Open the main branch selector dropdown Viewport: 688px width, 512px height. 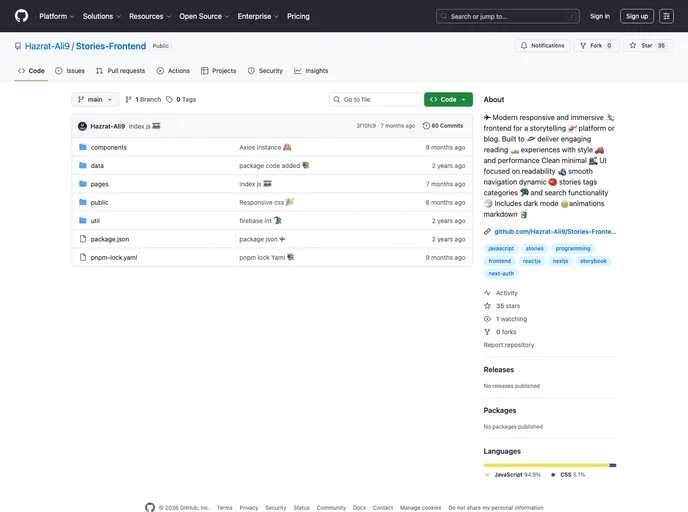95,100
